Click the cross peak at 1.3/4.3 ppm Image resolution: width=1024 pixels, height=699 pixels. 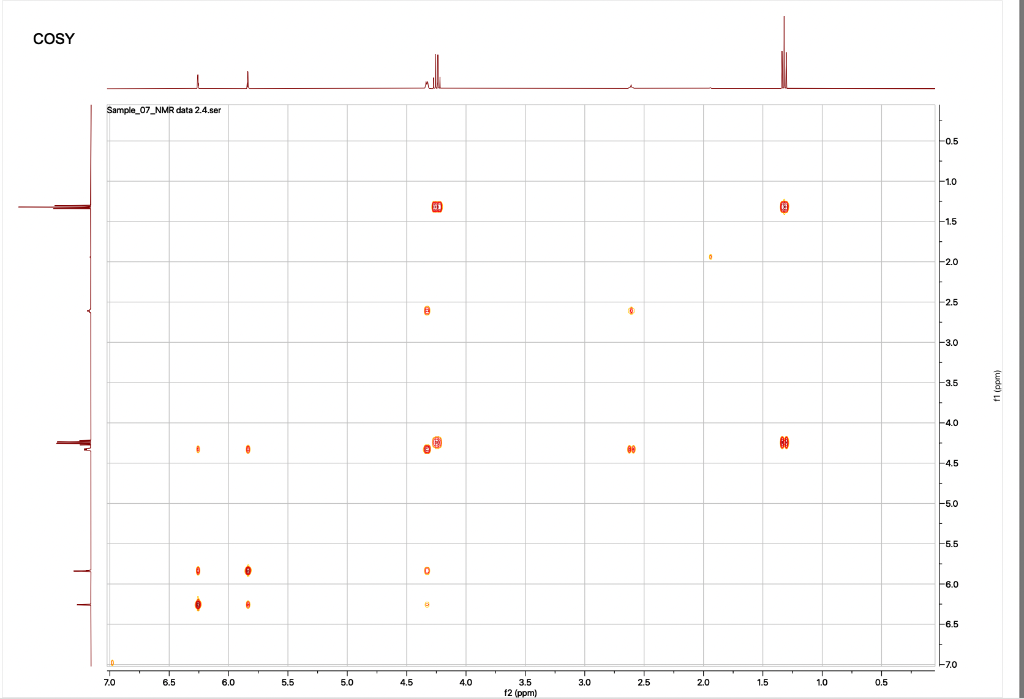pos(785,441)
